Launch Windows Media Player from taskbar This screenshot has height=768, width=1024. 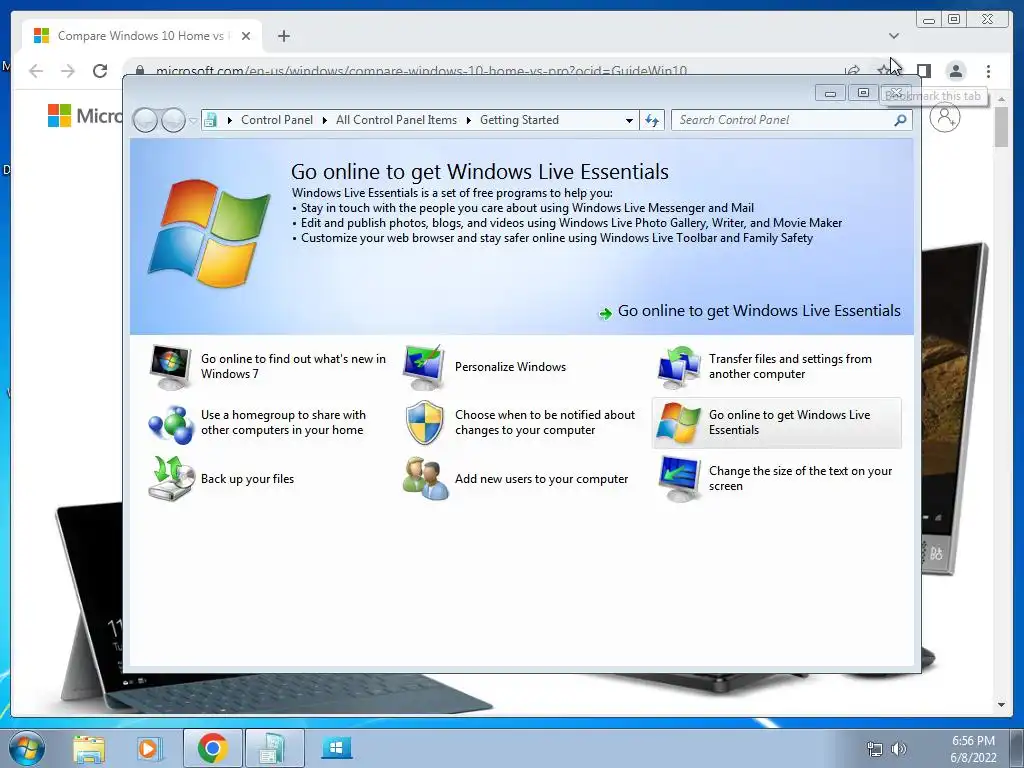[149, 749]
